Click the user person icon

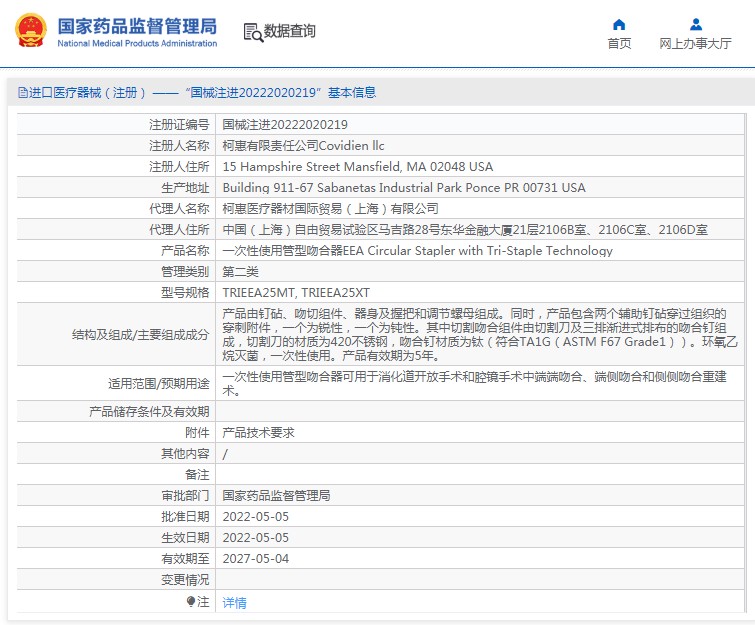tap(695, 24)
